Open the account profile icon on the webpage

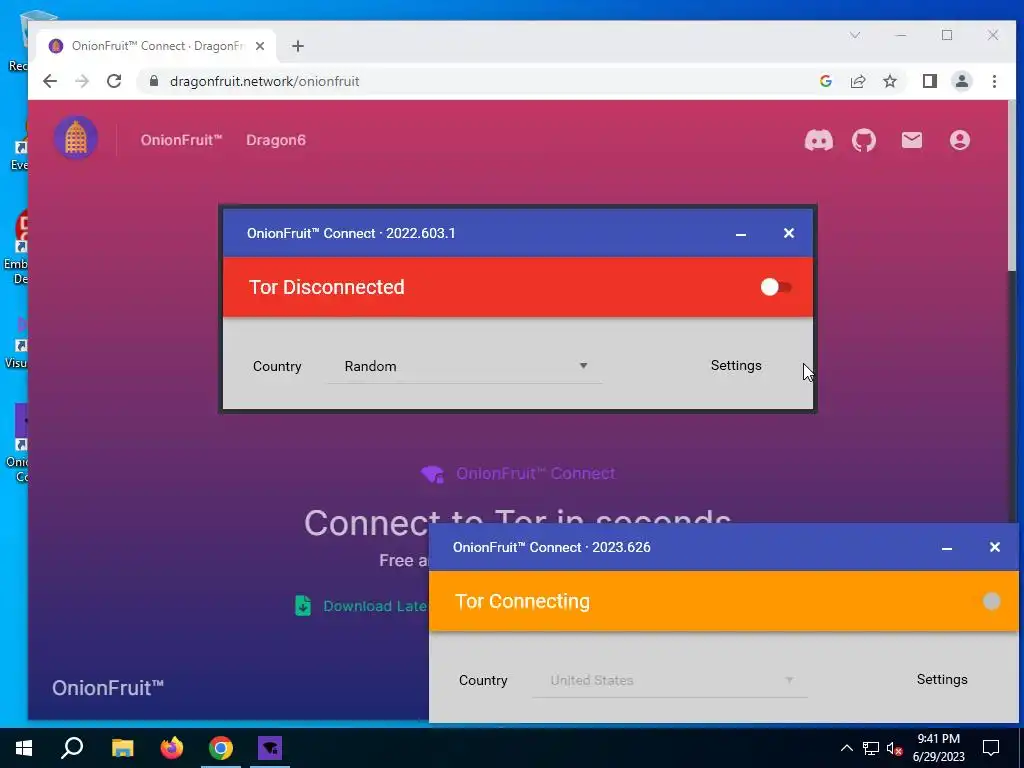pos(959,140)
